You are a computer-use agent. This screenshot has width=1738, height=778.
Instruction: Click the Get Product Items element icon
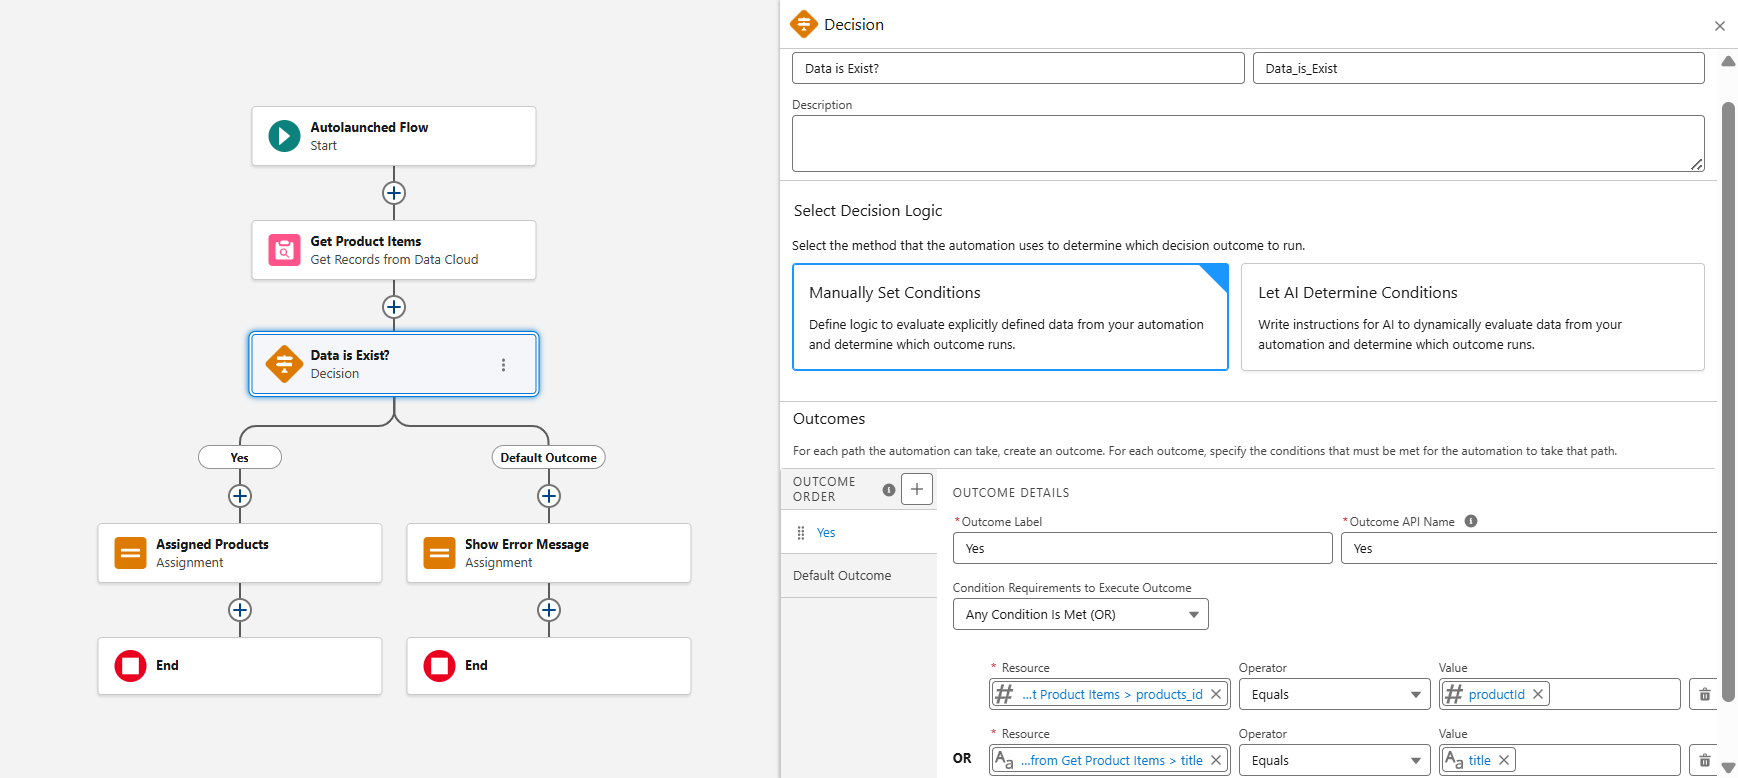[284, 250]
